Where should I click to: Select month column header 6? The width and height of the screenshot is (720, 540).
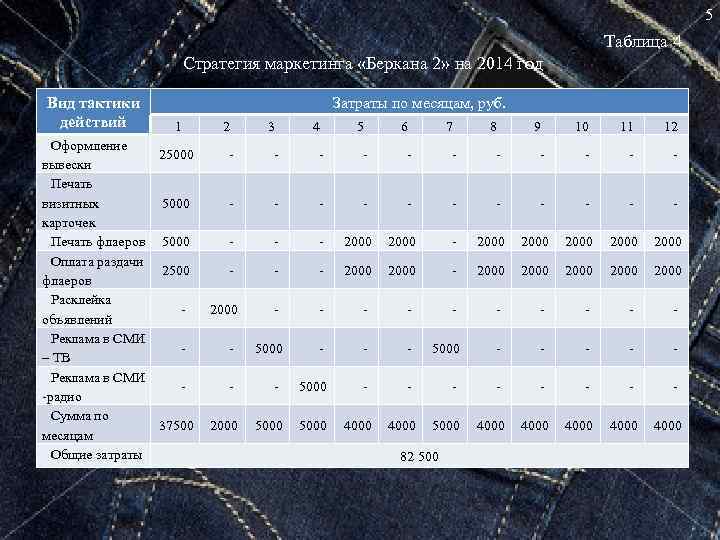point(404,126)
